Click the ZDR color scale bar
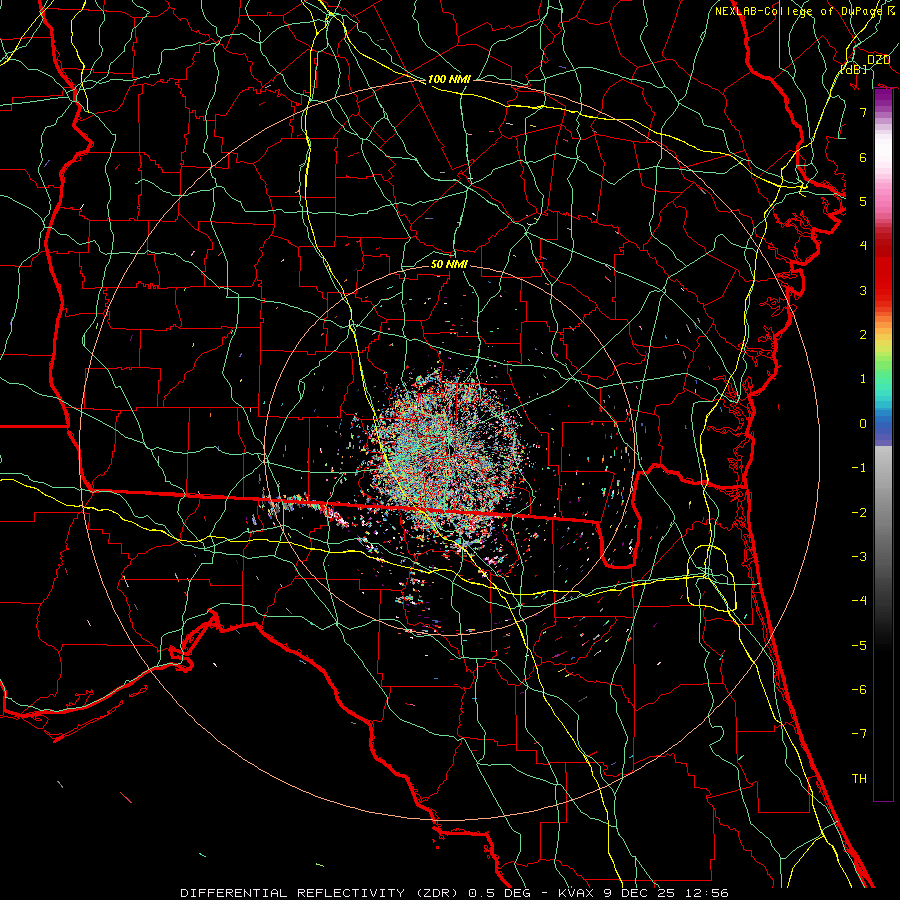 pyautogui.click(x=883, y=445)
